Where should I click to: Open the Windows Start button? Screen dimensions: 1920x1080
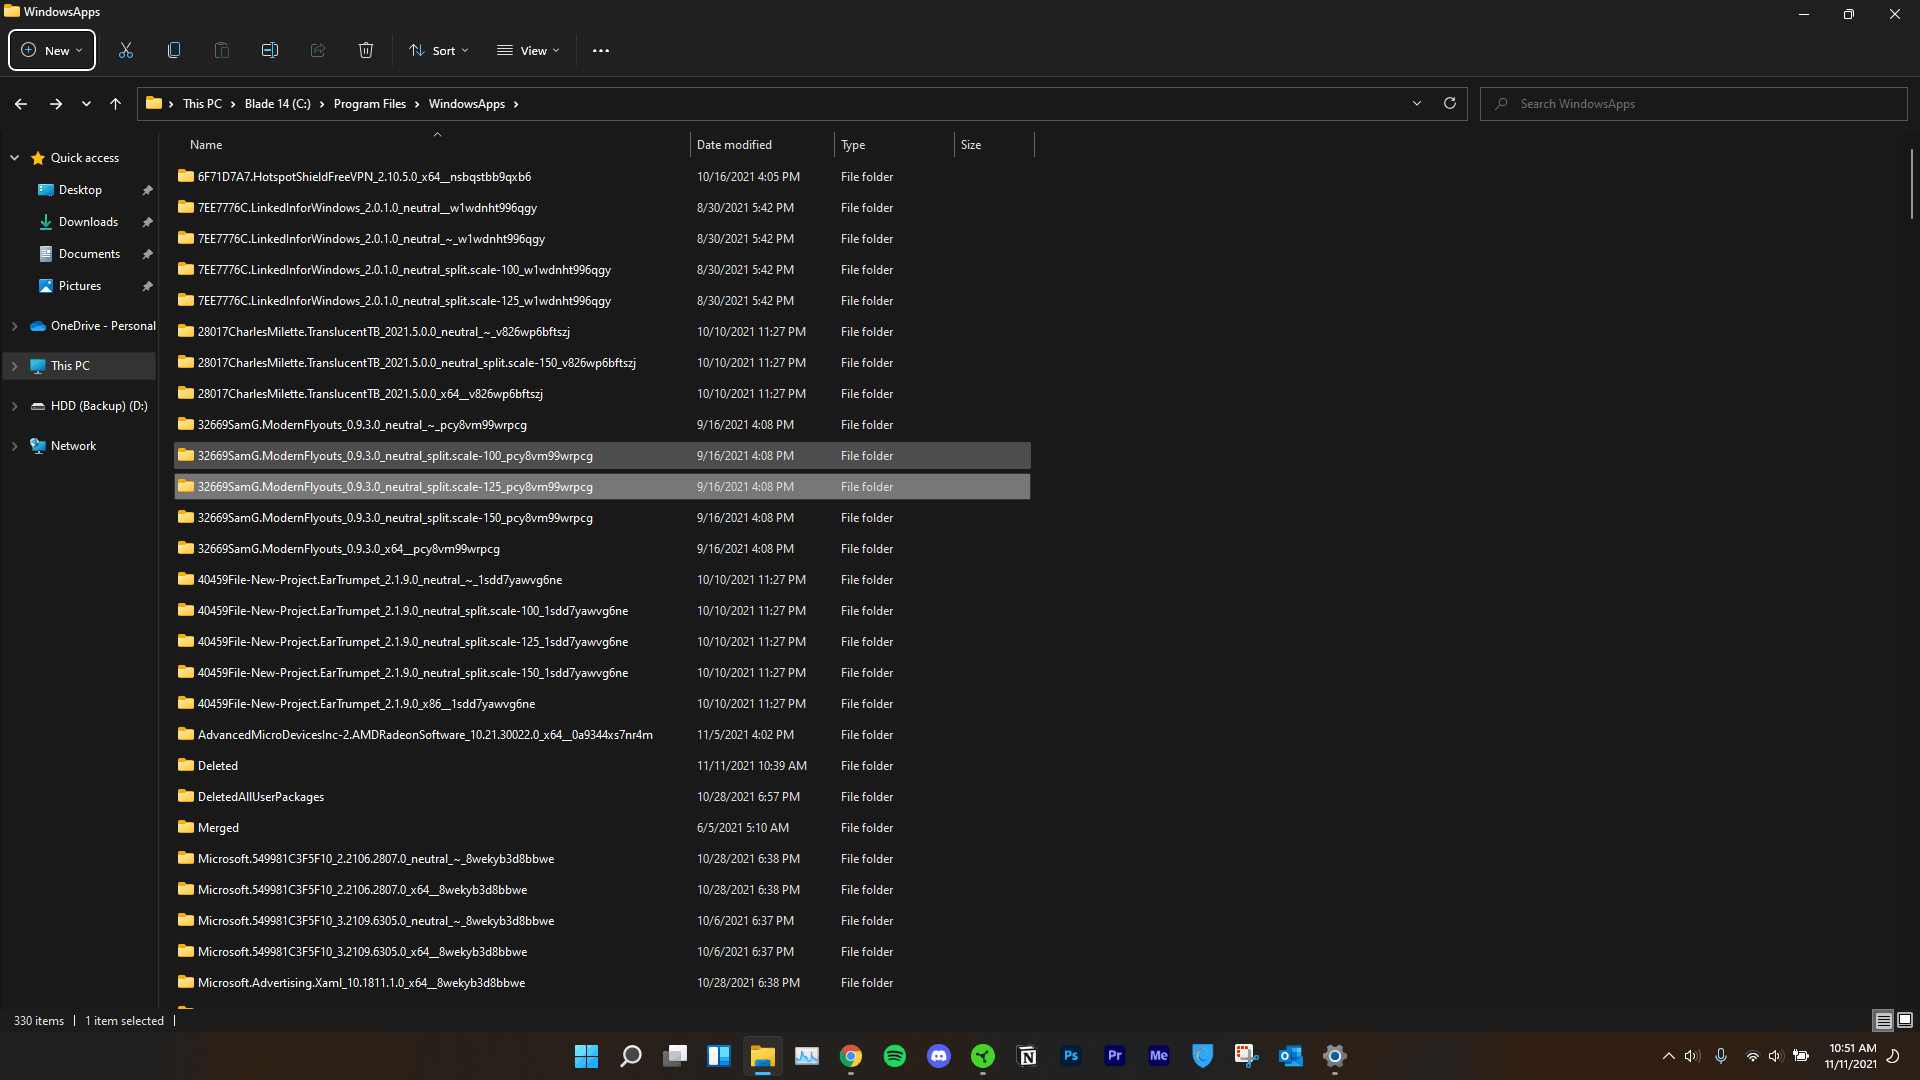click(587, 1056)
